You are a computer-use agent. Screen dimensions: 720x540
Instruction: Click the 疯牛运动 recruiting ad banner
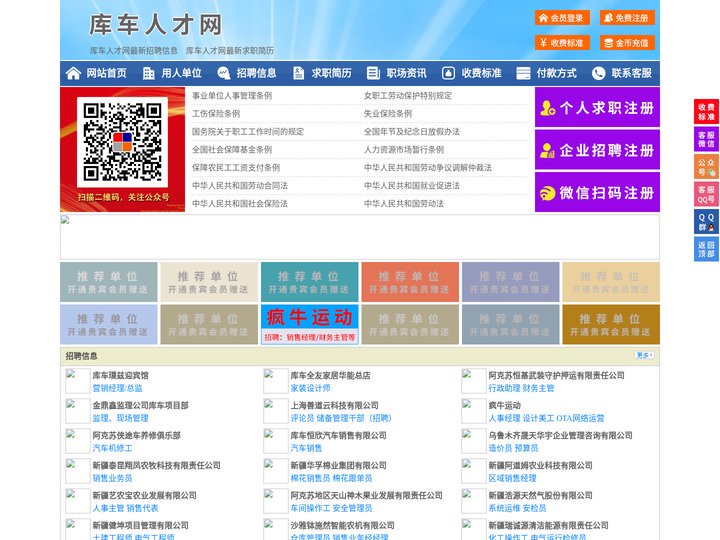309,324
